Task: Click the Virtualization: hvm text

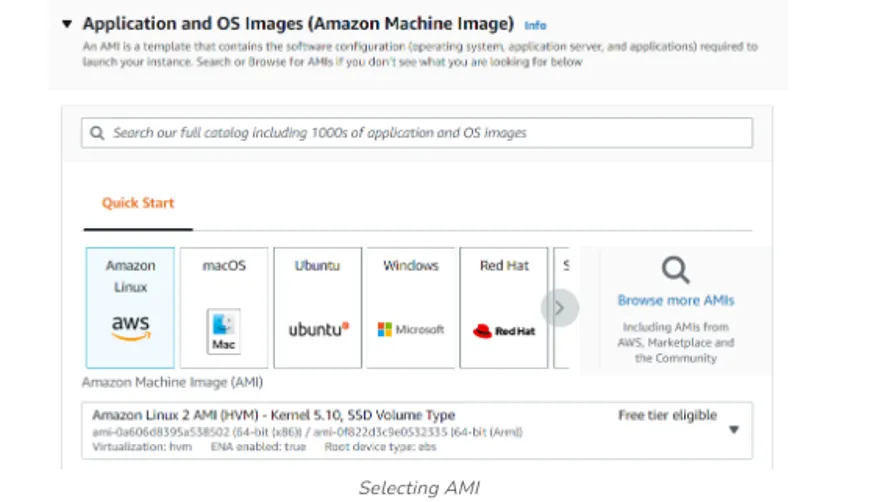Action: (x=142, y=447)
